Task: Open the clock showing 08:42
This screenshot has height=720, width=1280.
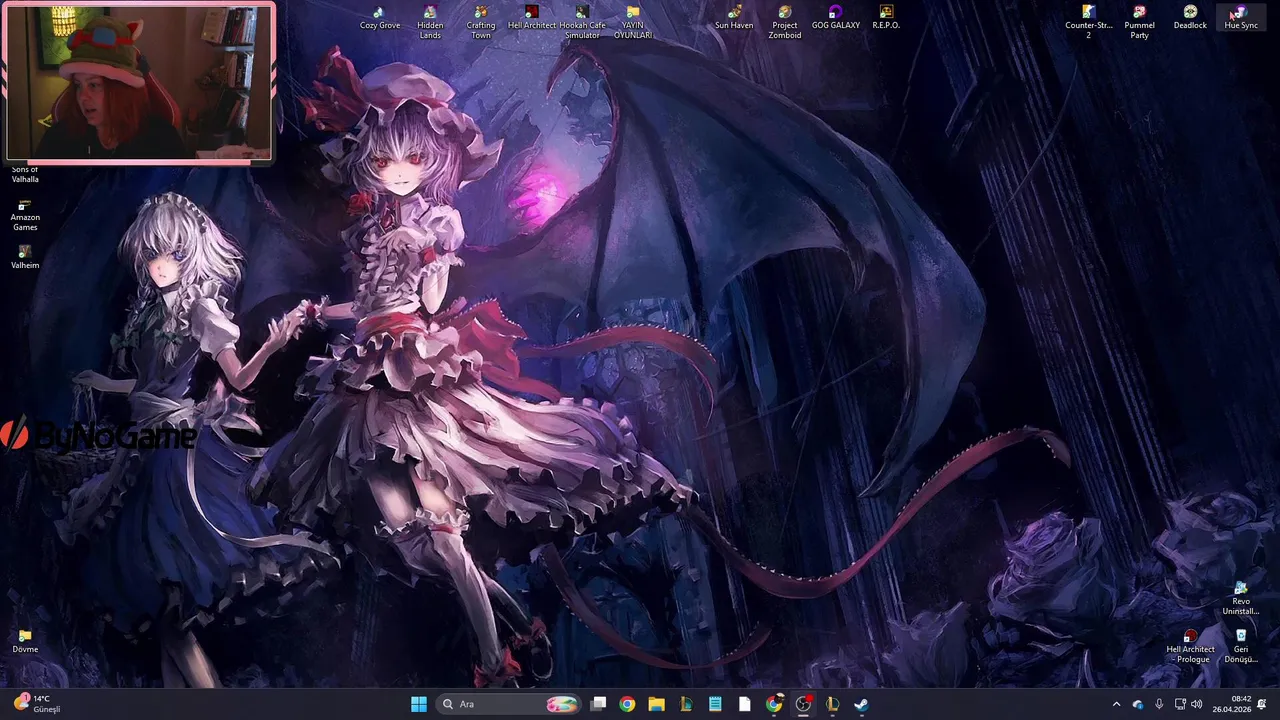Action: coord(1231,704)
